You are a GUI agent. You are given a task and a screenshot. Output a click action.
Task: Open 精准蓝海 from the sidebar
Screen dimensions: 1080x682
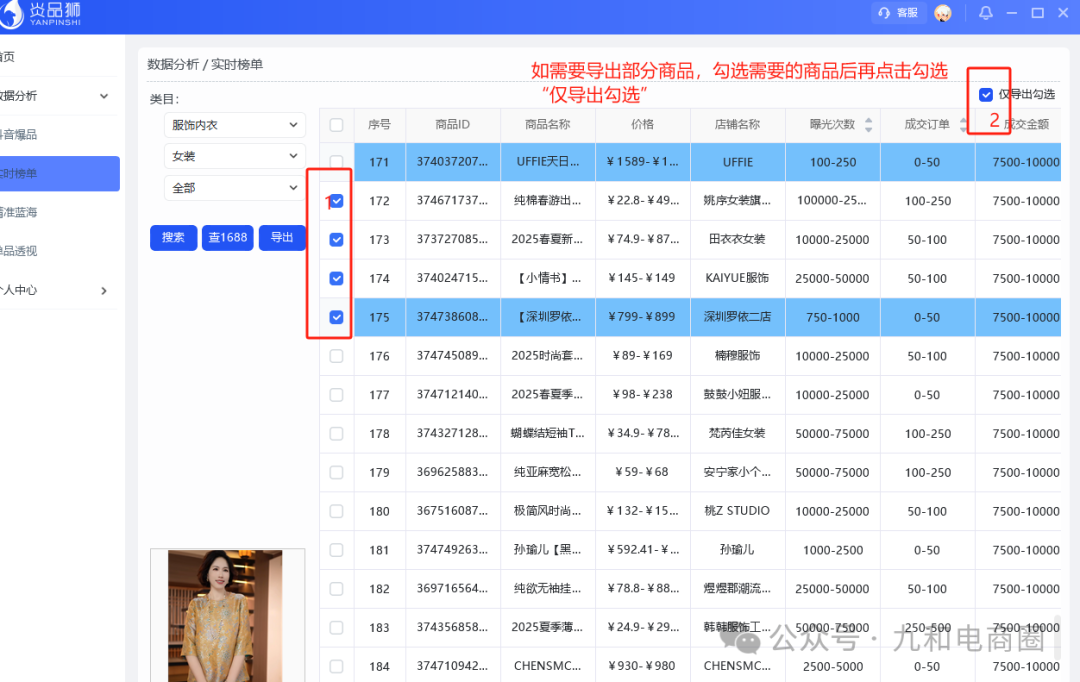40,212
